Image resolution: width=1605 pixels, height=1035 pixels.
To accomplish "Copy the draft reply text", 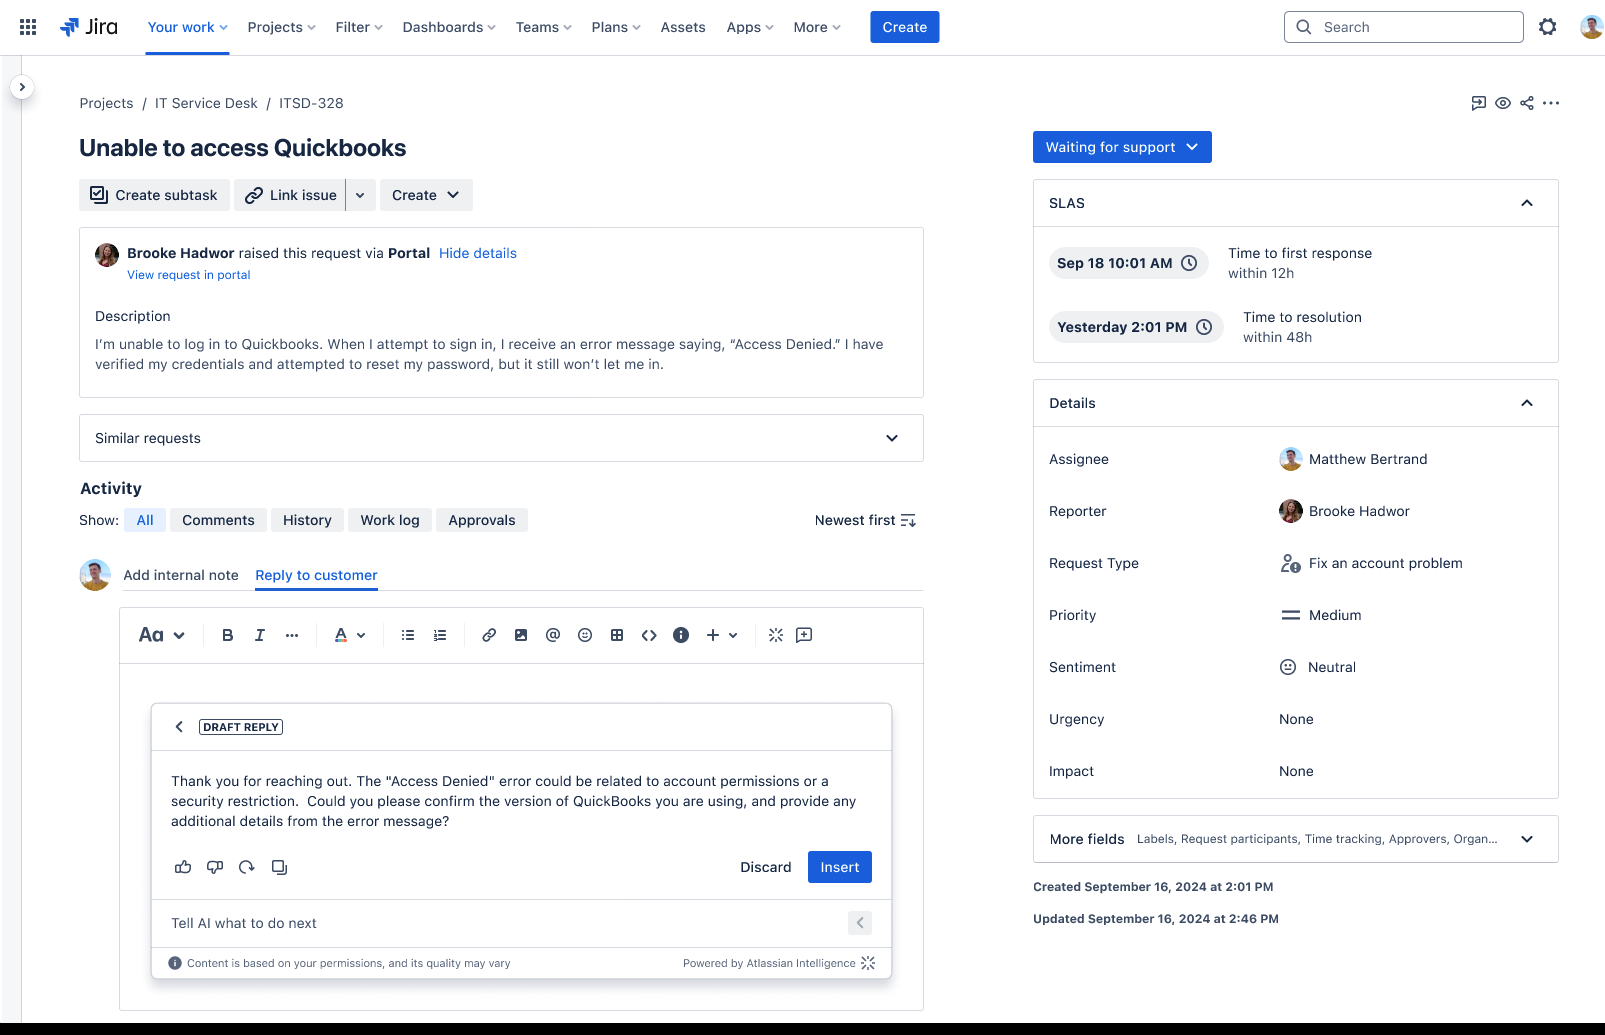I will pos(280,867).
